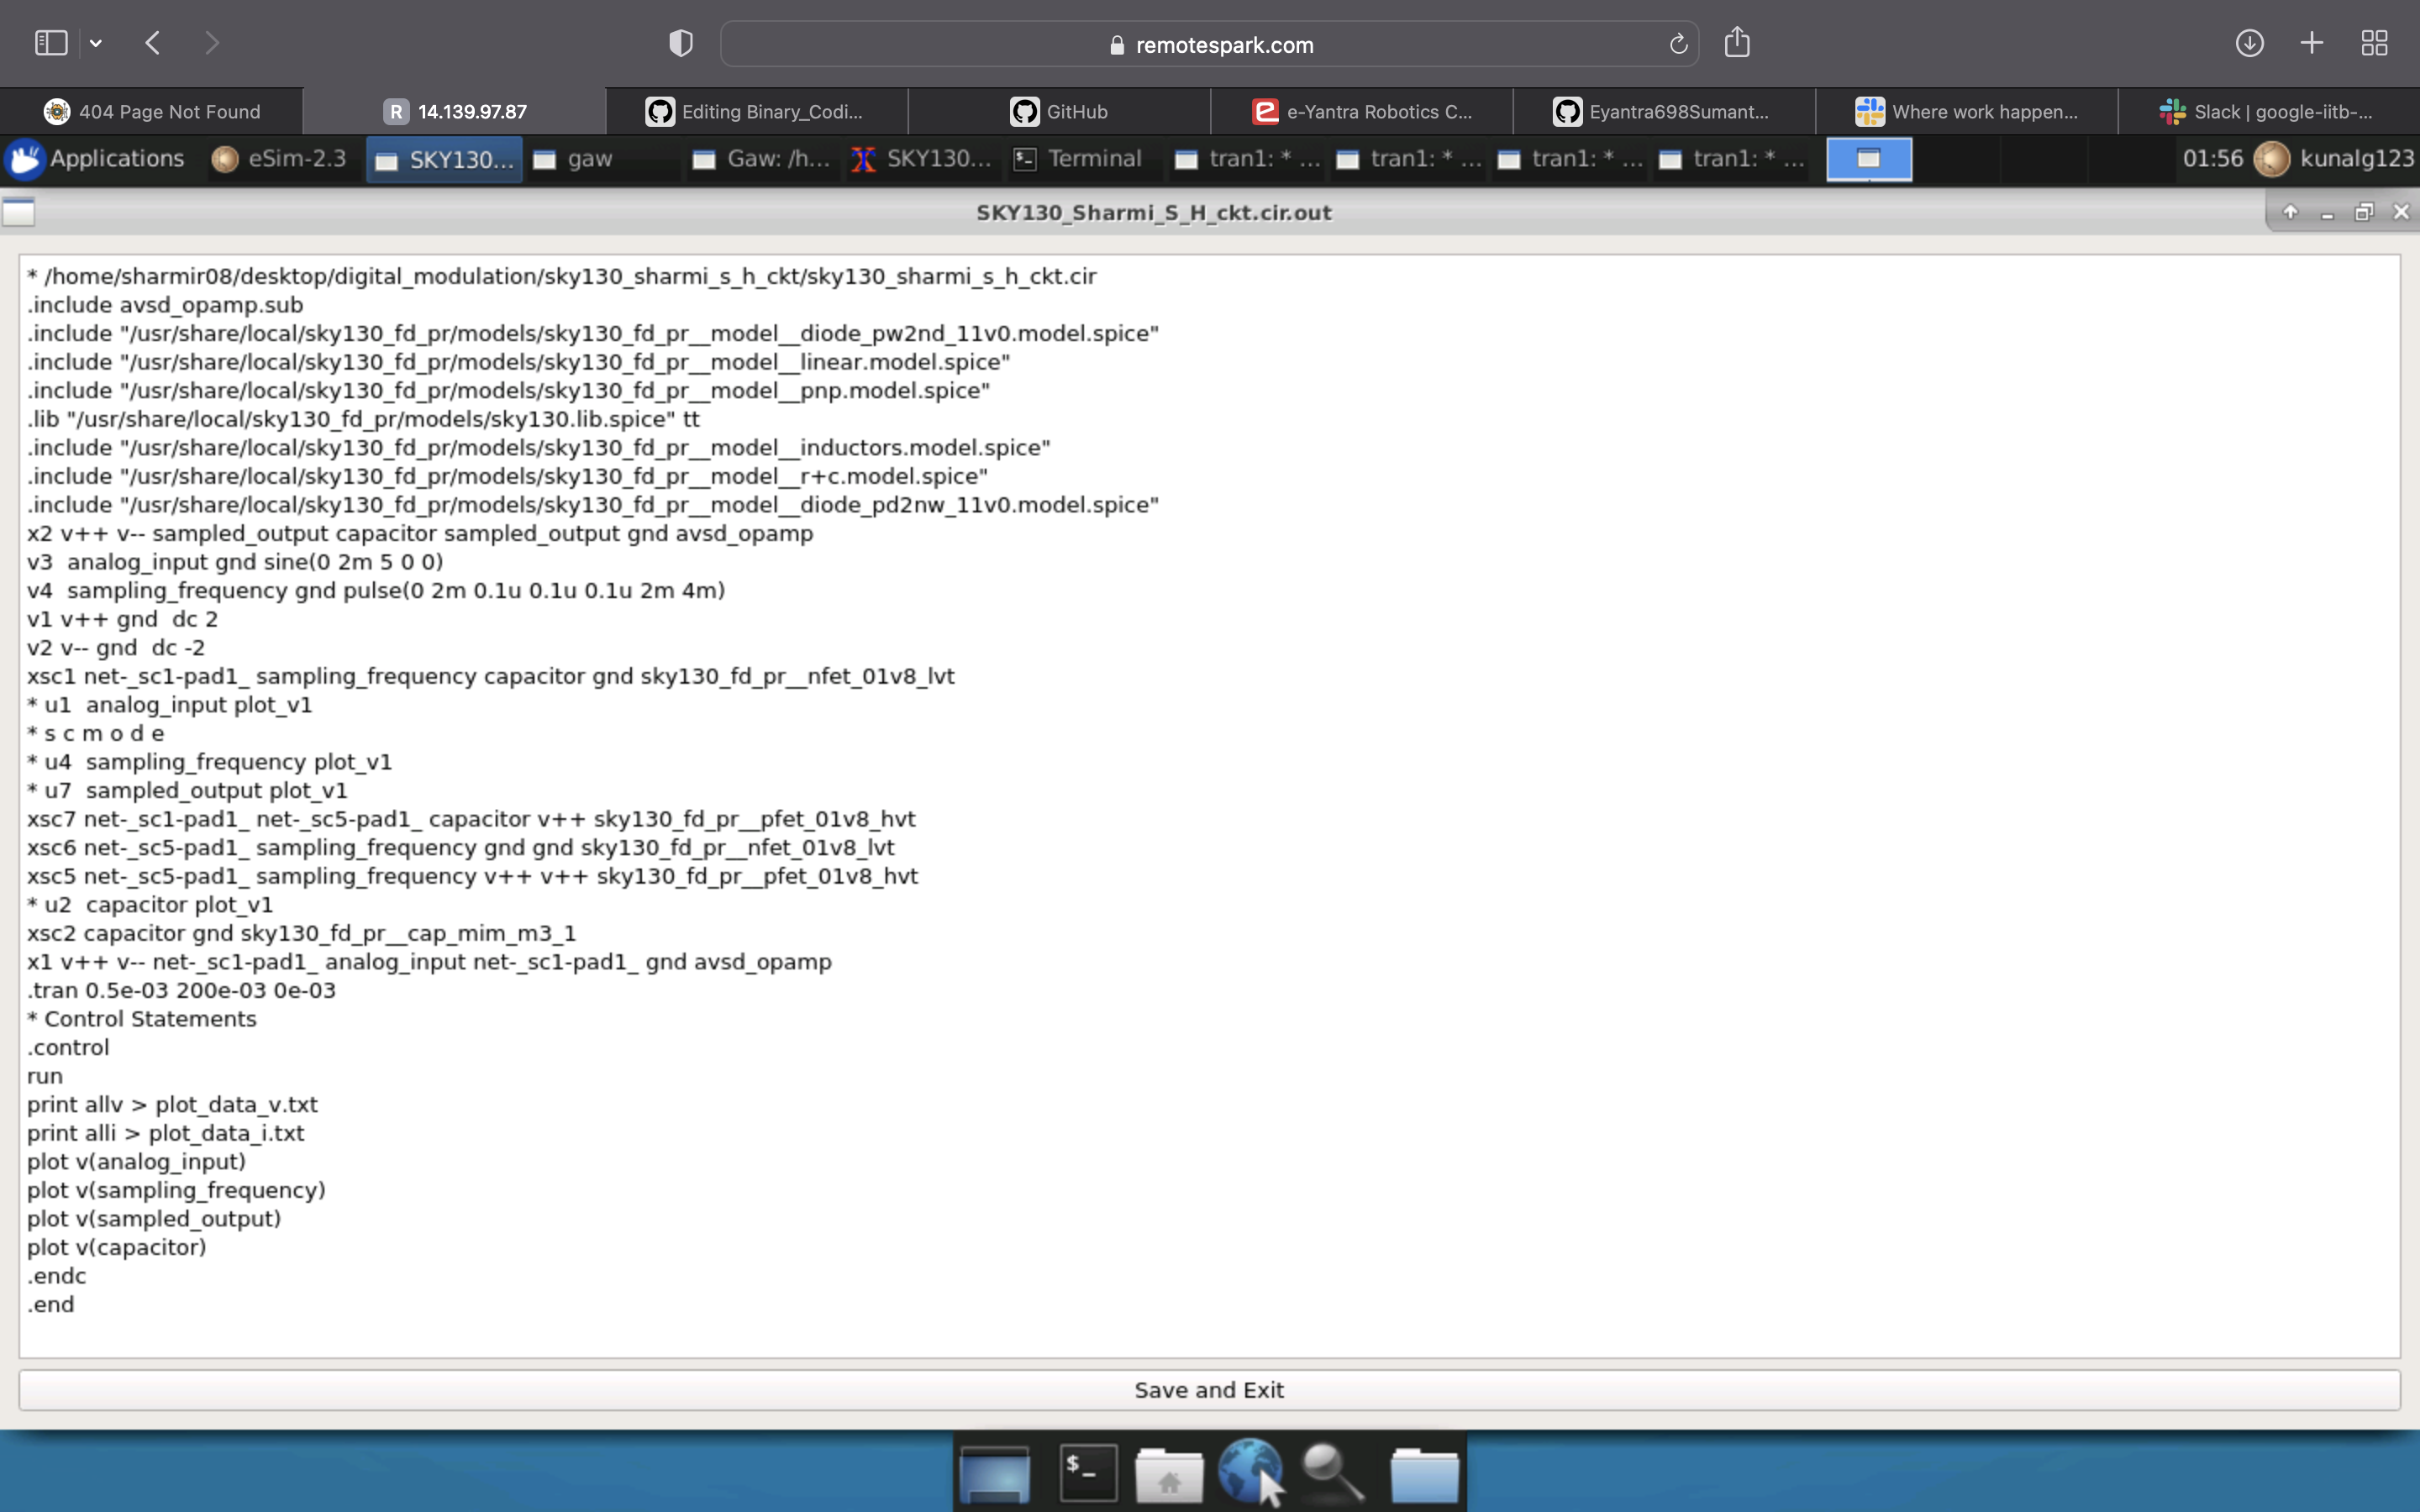Reload the remotespark.com page

pos(1676,43)
